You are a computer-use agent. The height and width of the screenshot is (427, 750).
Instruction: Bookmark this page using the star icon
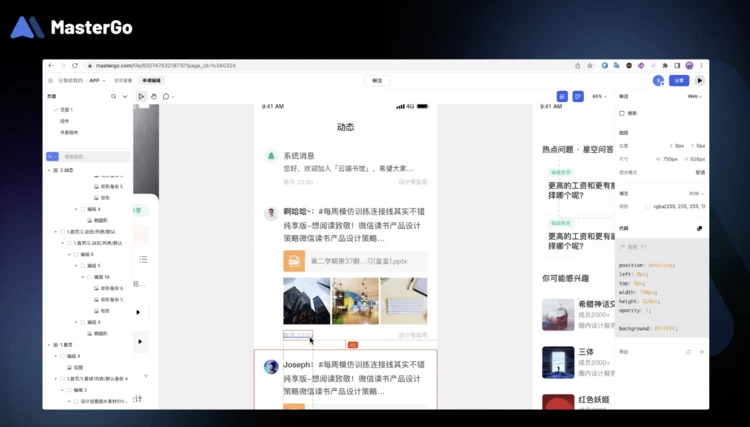(589, 65)
